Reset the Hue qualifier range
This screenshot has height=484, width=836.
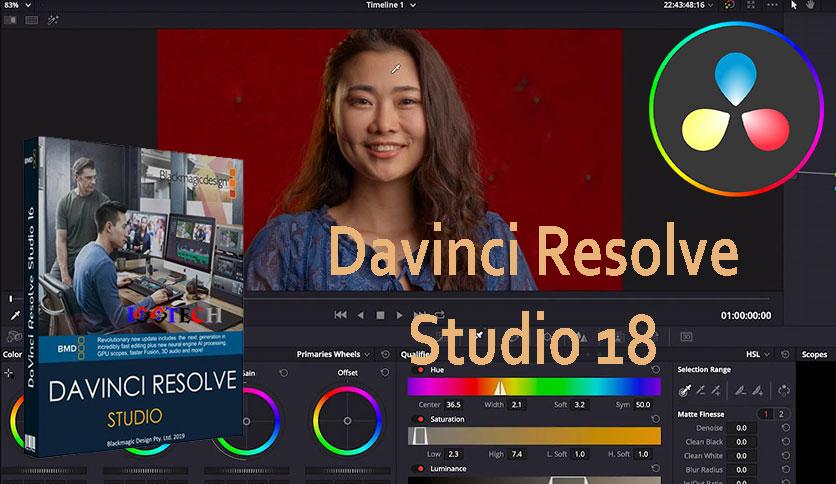coord(655,369)
